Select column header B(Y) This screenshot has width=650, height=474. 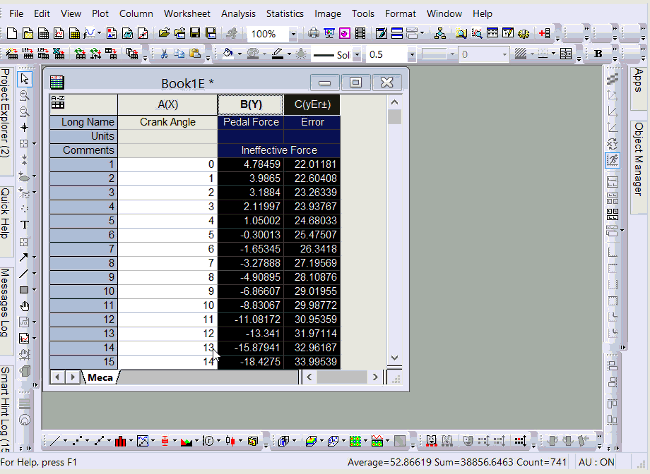click(250, 104)
